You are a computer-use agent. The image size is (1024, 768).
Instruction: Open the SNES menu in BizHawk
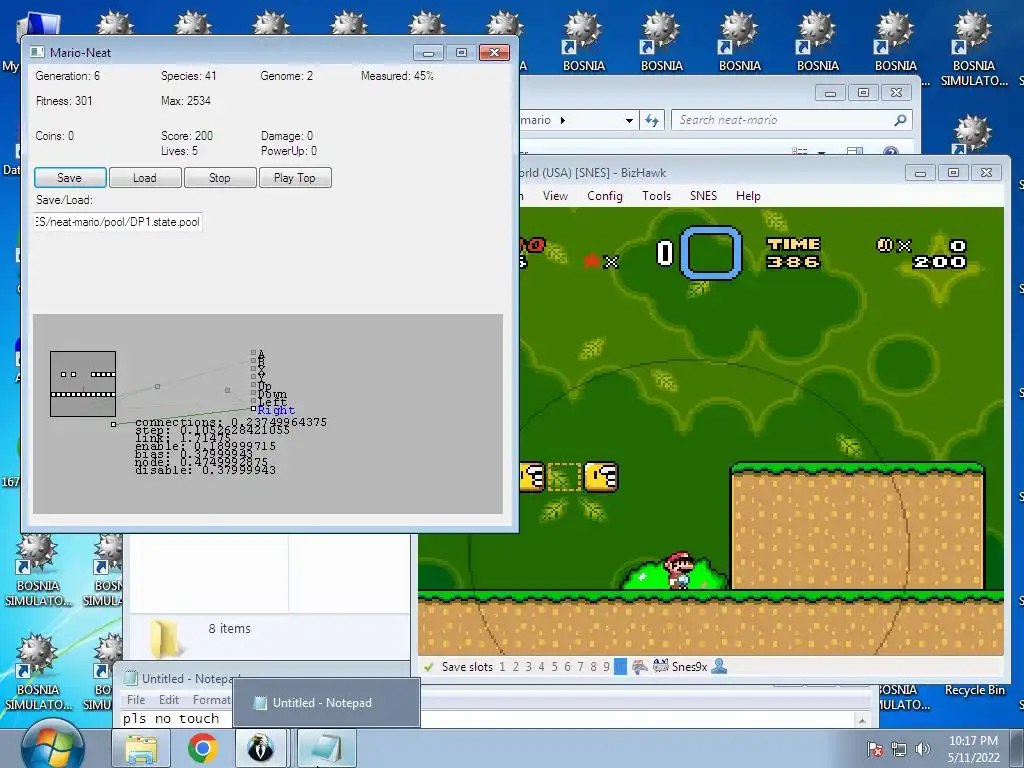703,196
